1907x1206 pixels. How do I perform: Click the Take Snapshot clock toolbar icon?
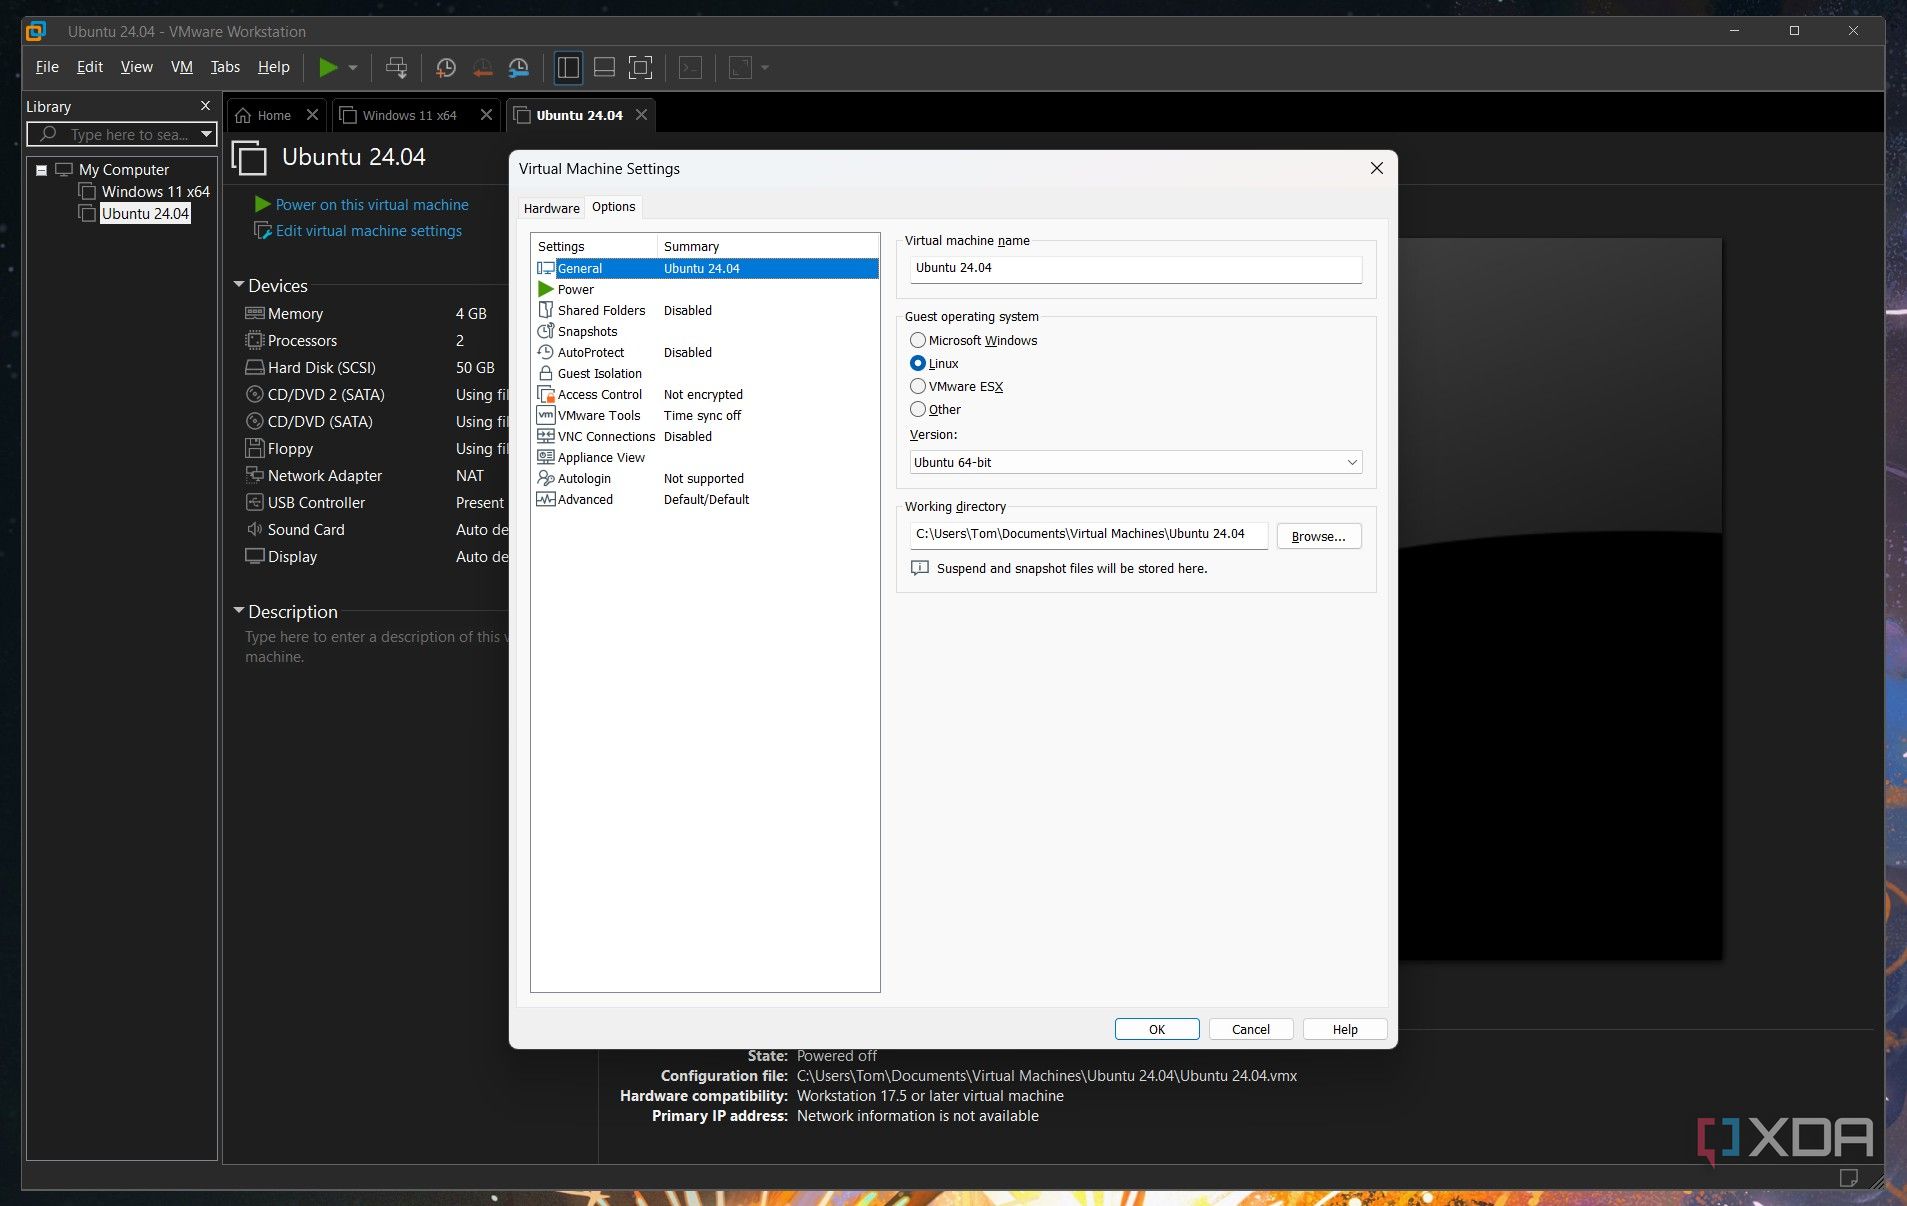click(x=446, y=68)
